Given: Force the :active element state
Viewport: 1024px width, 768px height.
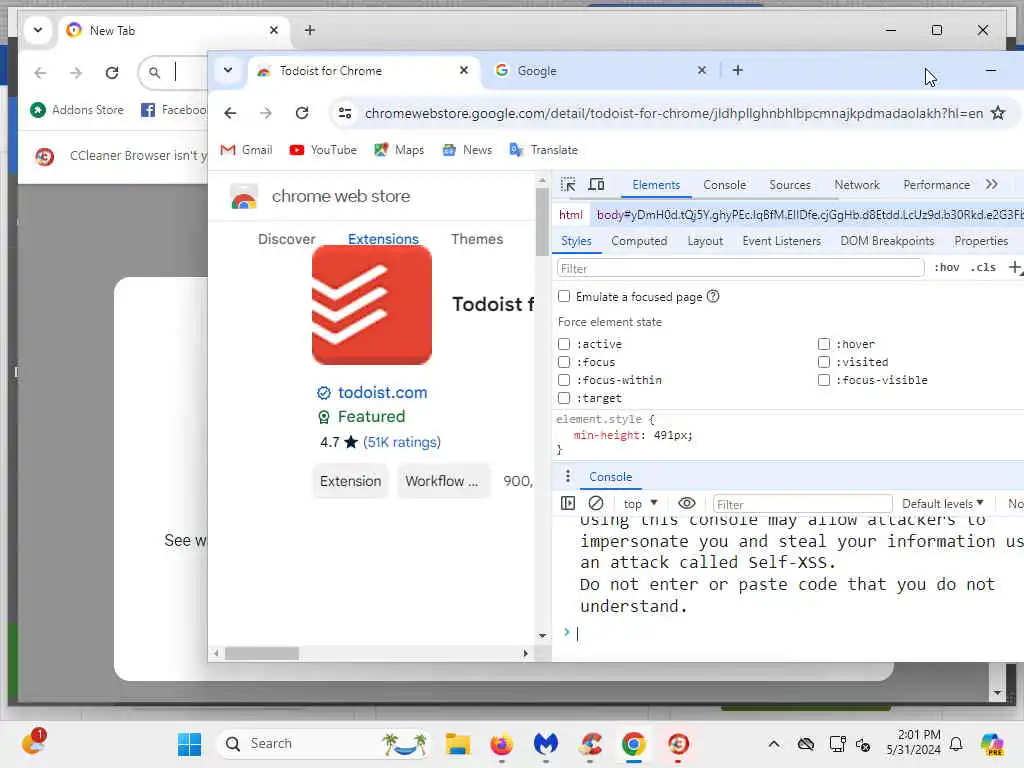Looking at the screenshot, I should point(564,344).
